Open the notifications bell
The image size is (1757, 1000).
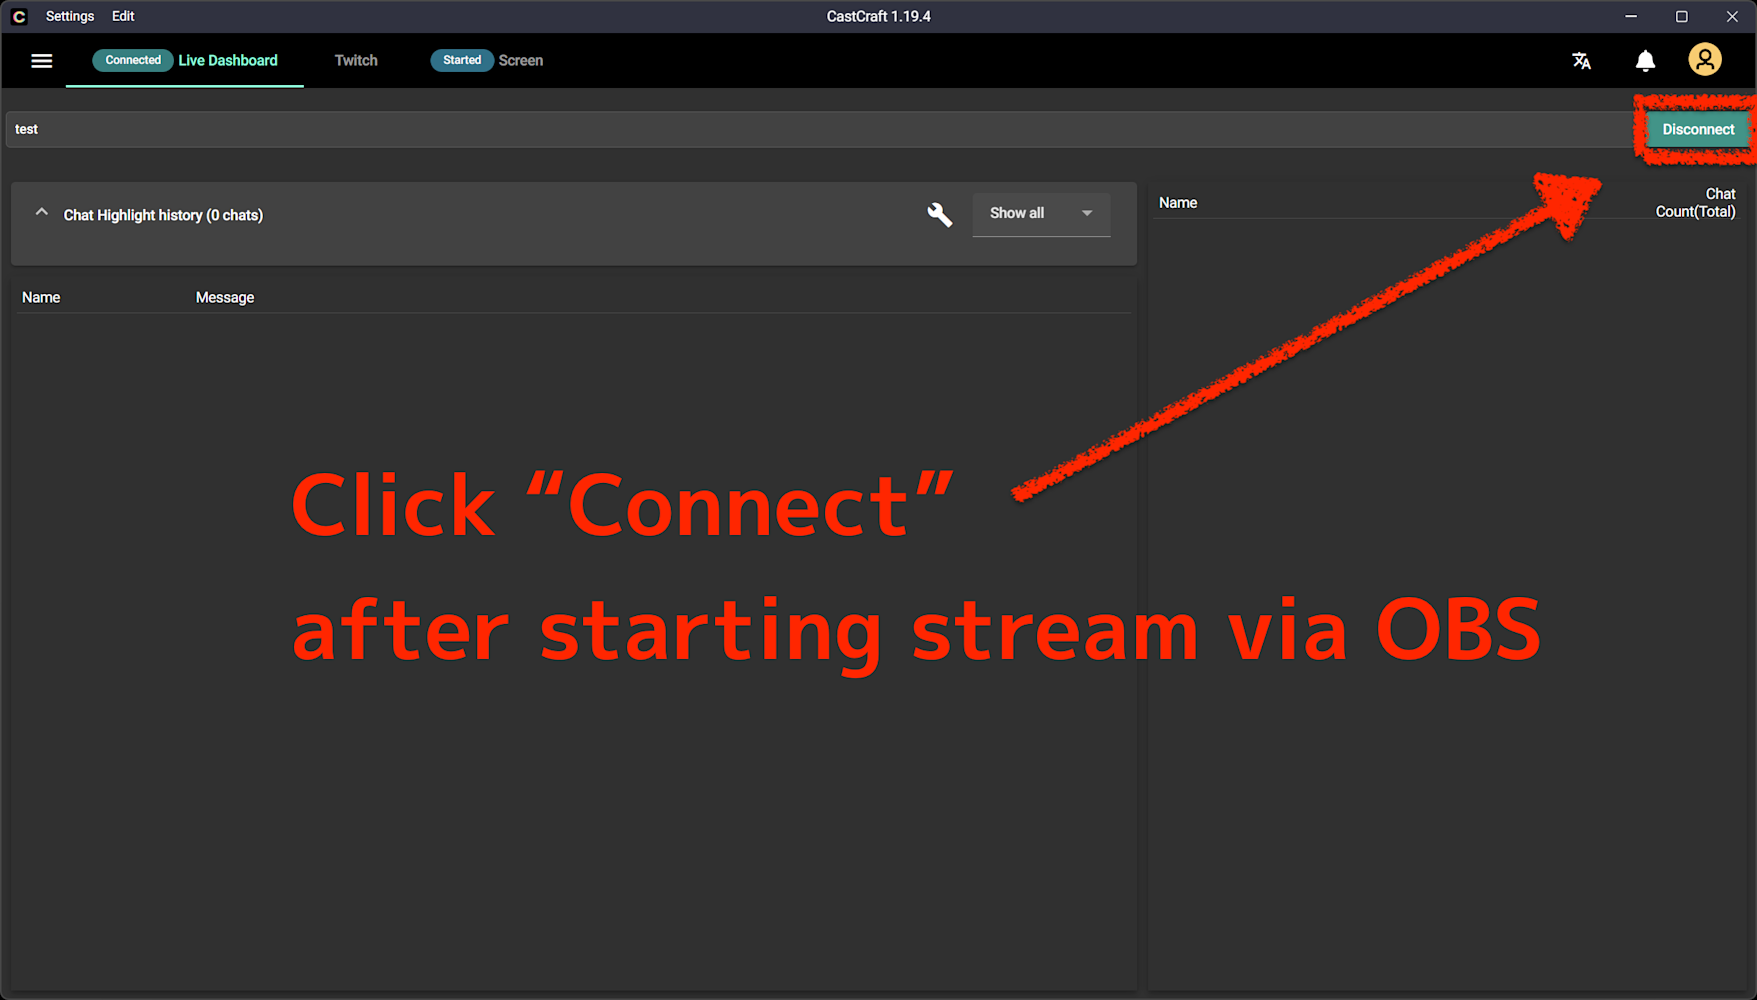point(1645,61)
